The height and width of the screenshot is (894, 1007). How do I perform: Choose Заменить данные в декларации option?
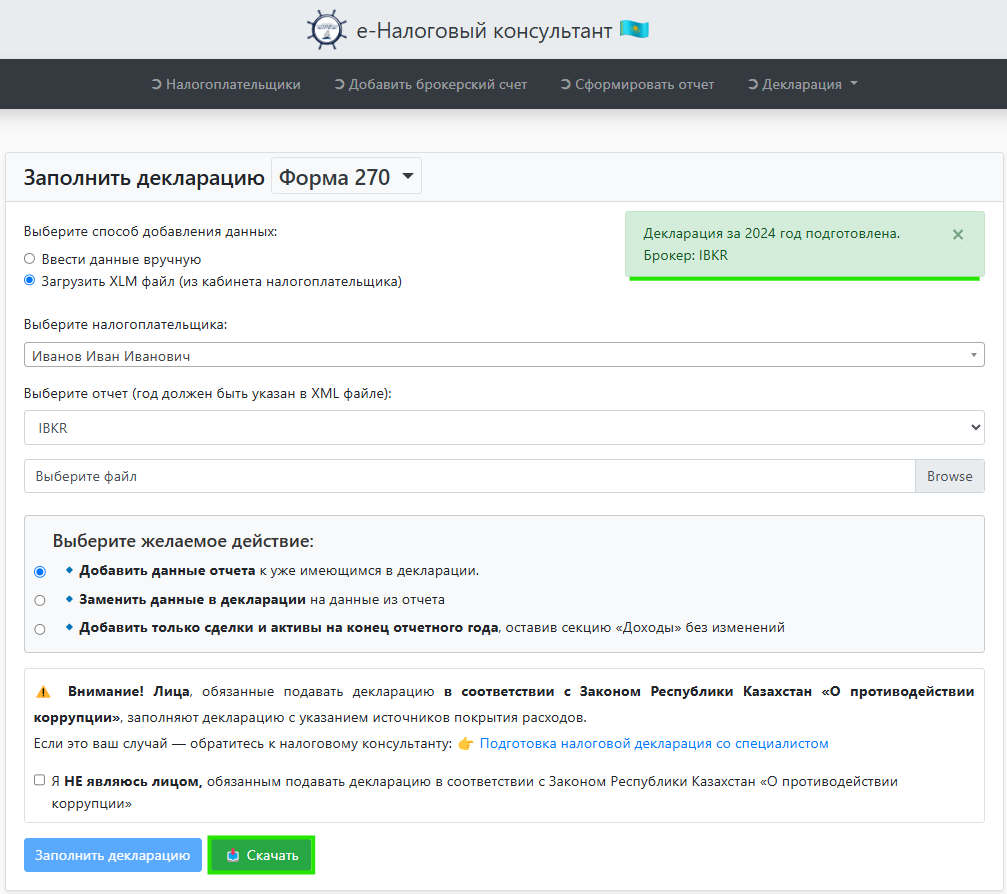coord(40,600)
